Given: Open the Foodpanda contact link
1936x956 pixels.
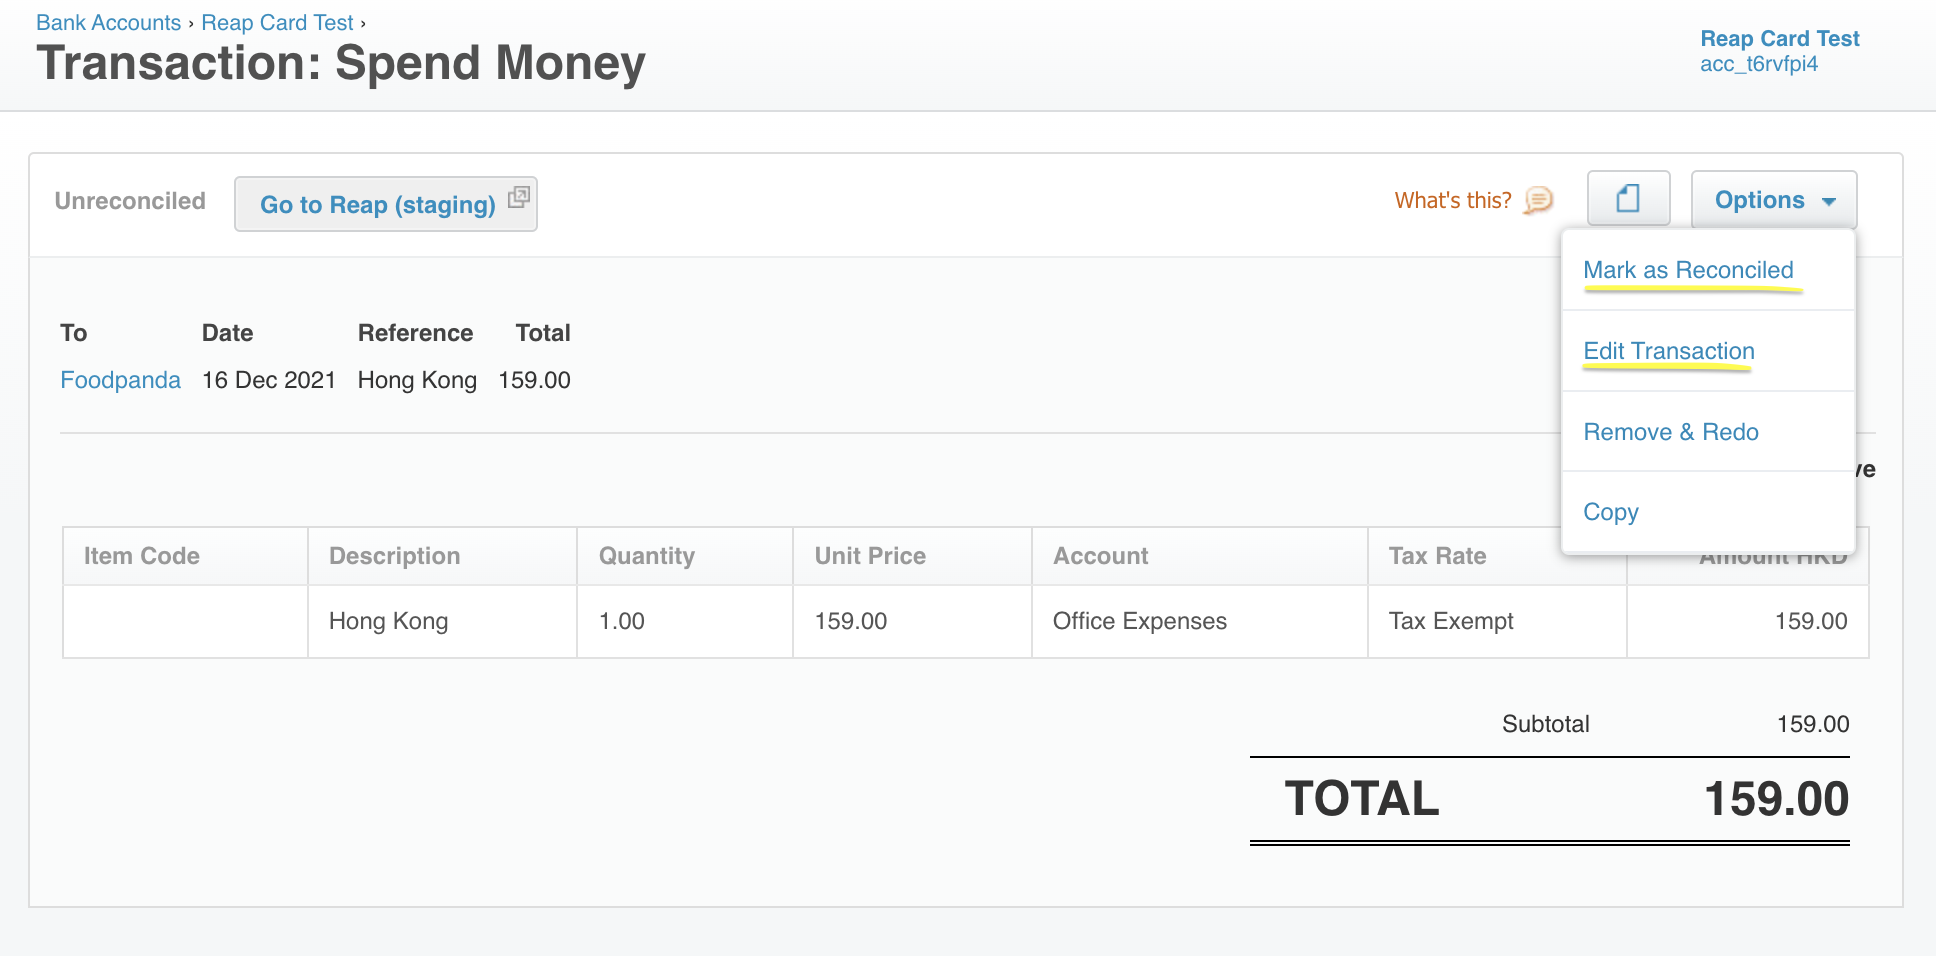Looking at the screenshot, I should click(x=120, y=380).
